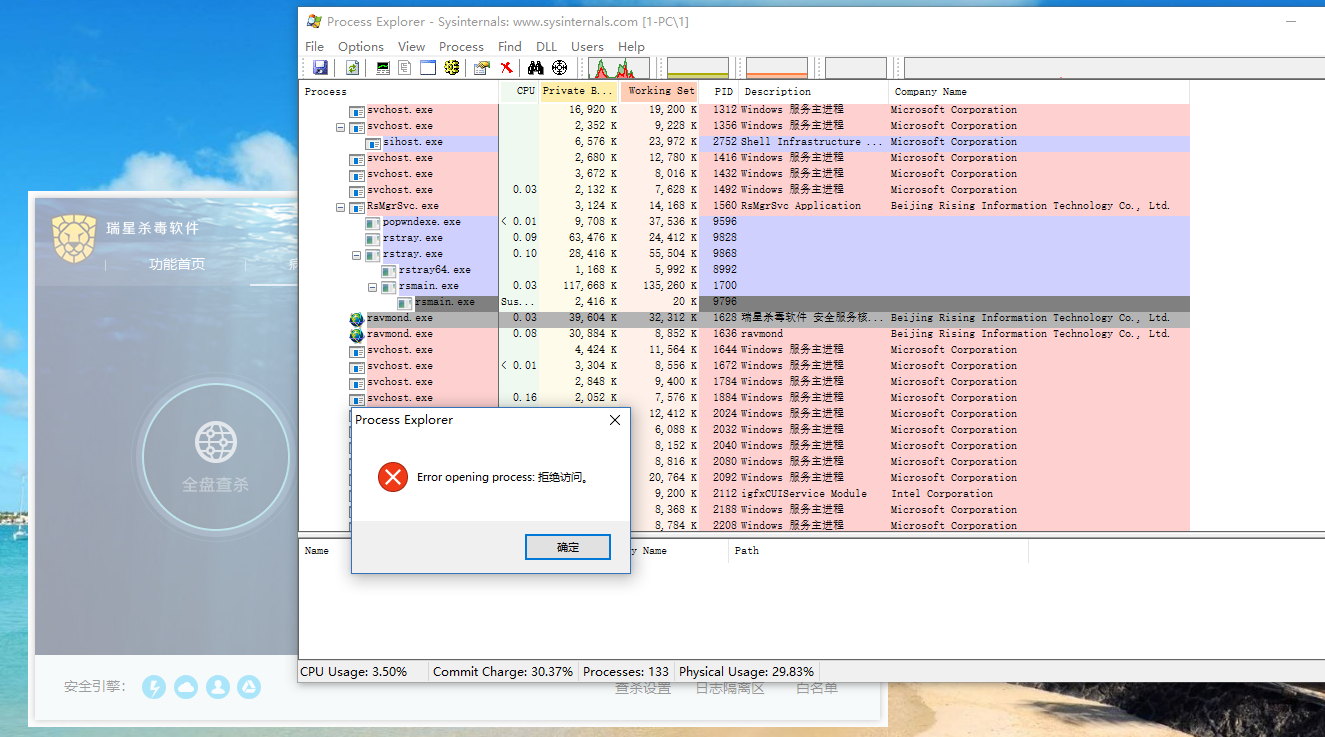Open the View menu
This screenshot has width=1325, height=737.
(x=412, y=47)
